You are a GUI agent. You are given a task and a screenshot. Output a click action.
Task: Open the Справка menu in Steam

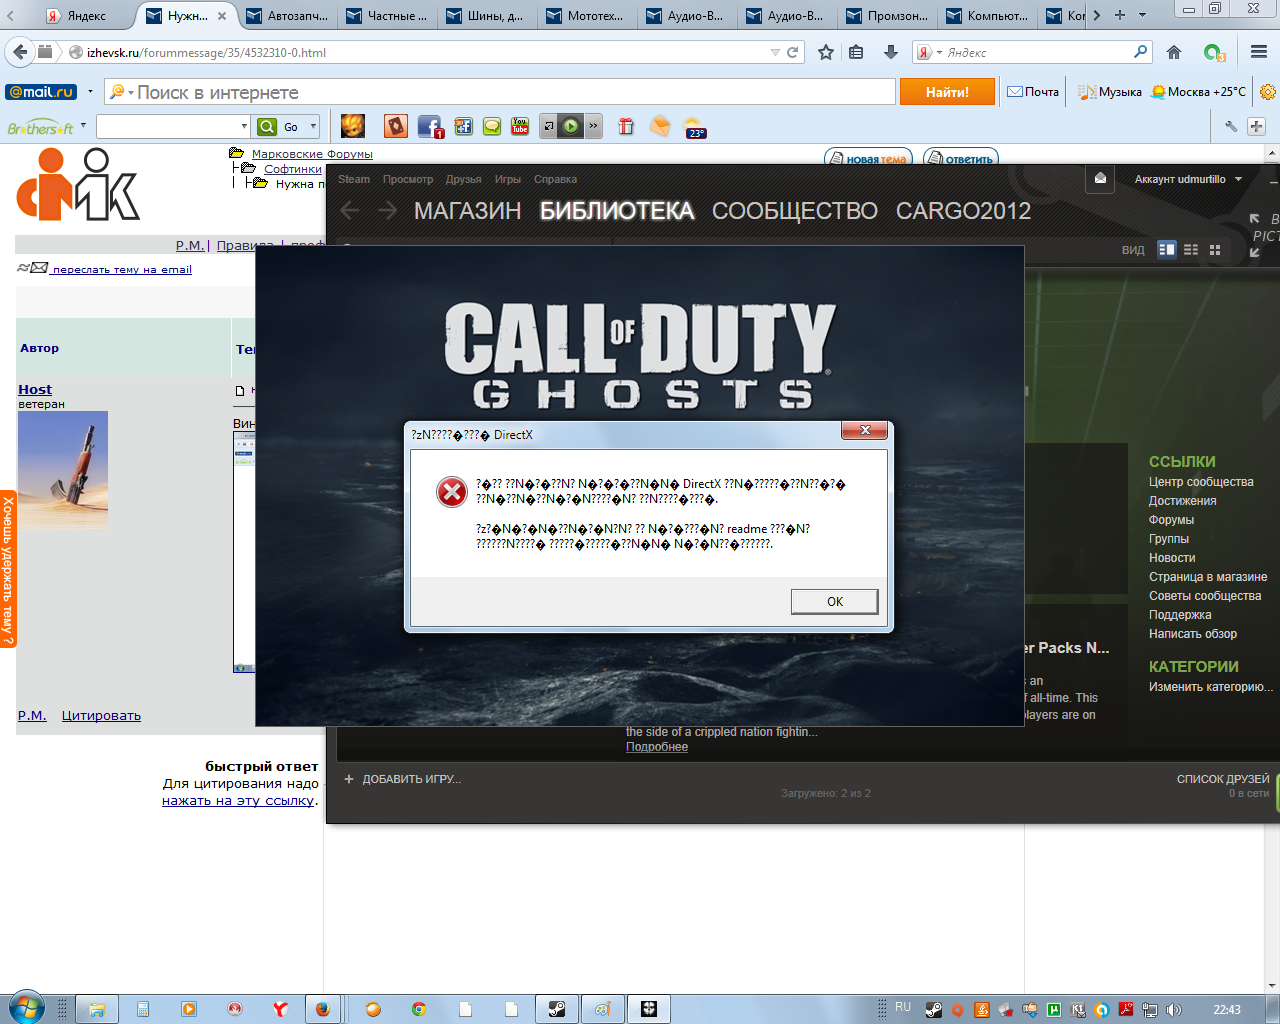(555, 179)
